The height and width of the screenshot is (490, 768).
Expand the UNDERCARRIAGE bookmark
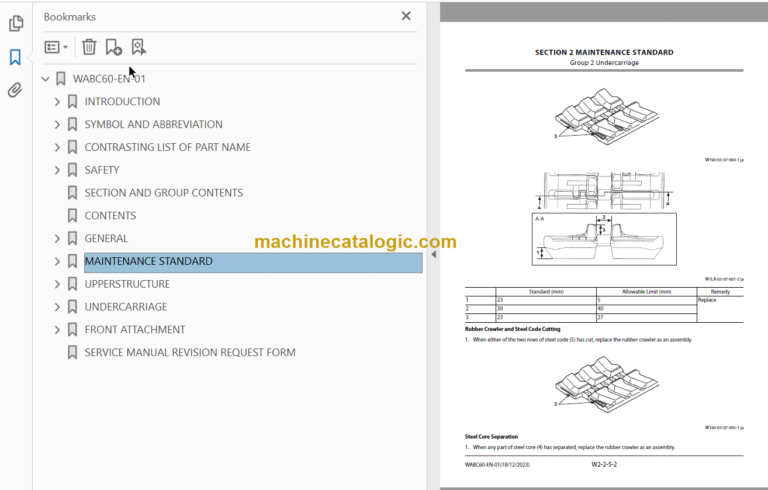[57, 307]
